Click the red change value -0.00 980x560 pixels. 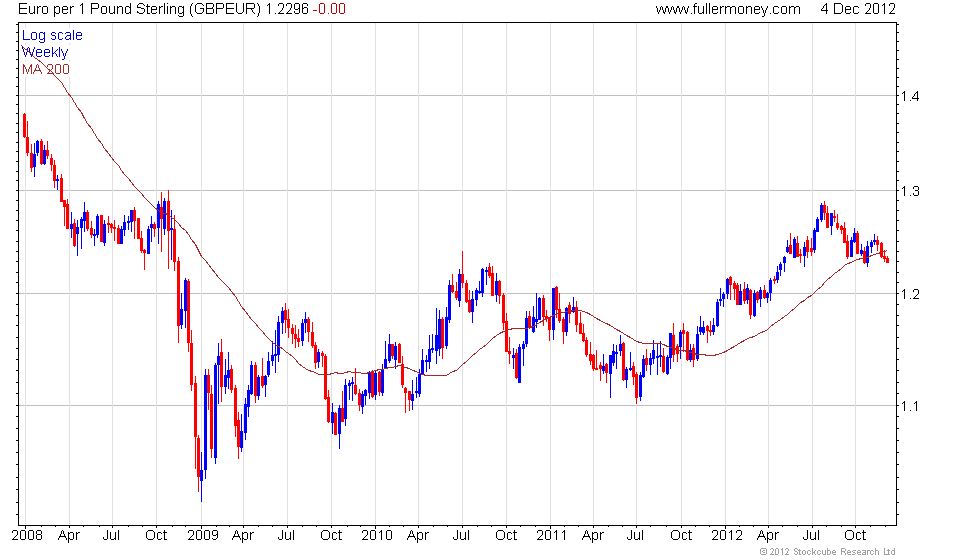click(329, 9)
